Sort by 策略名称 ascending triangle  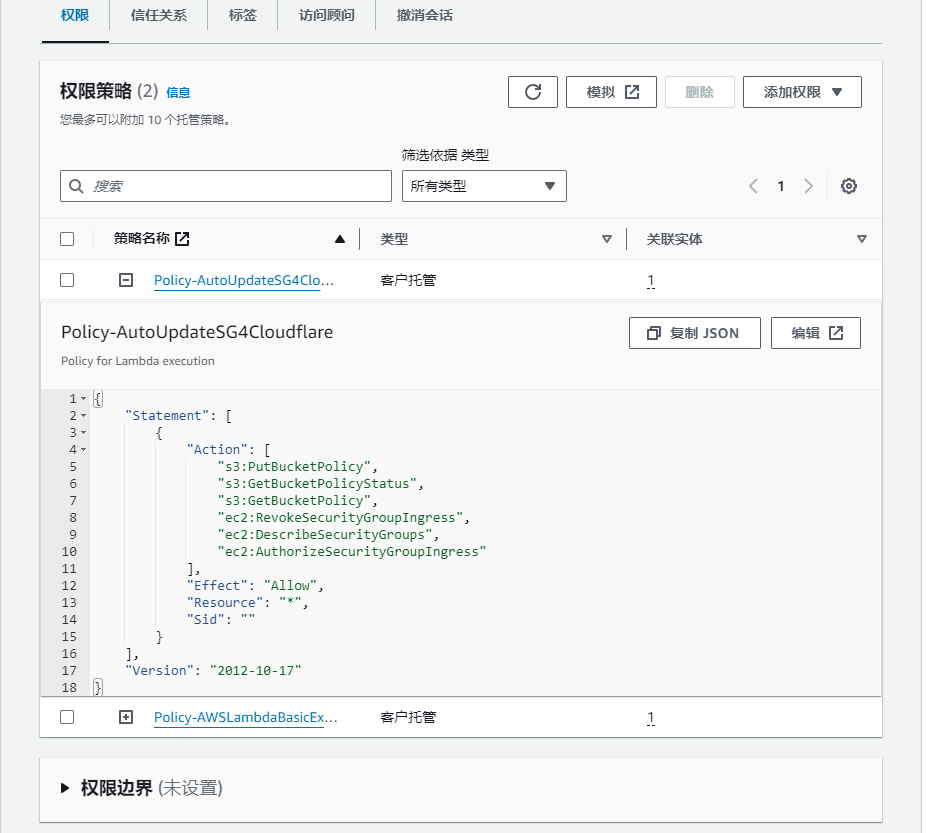(340, 239)
